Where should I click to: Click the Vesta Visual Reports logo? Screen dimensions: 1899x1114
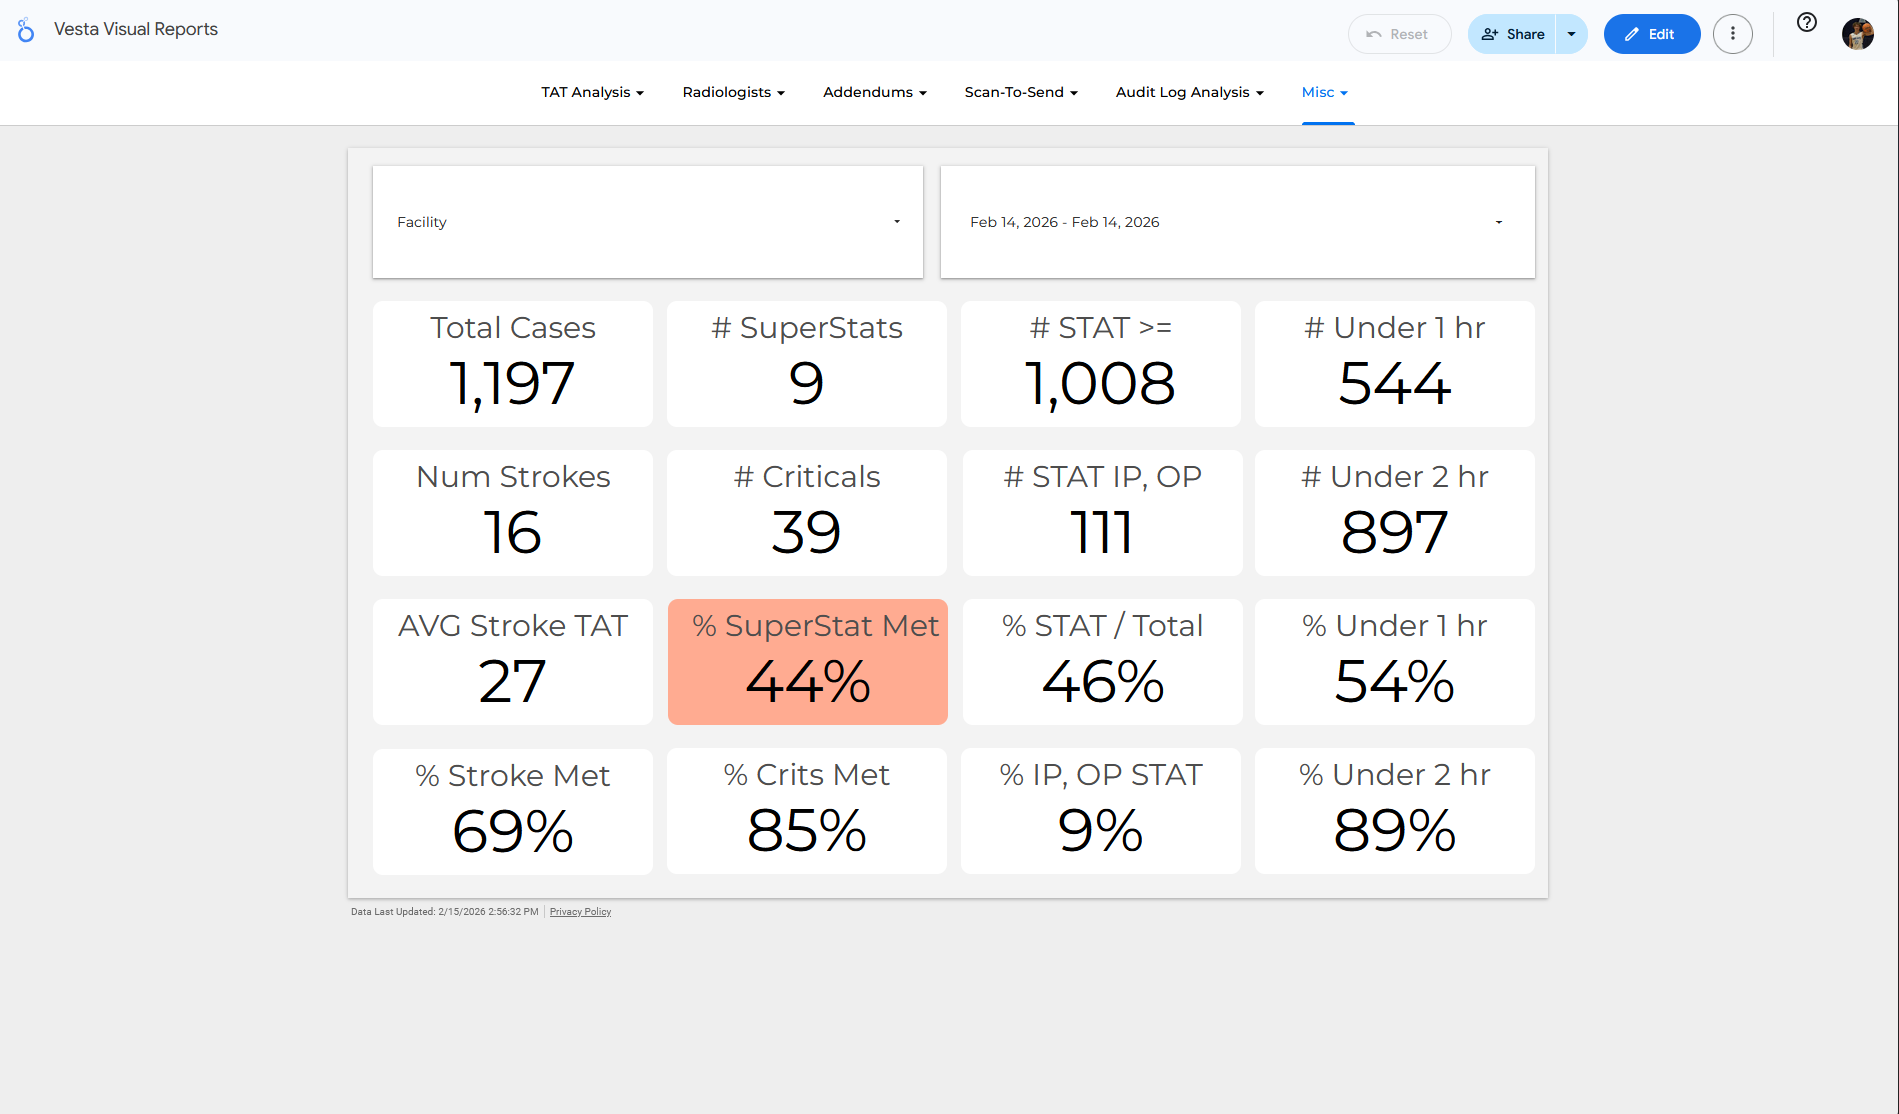(25, 30)
